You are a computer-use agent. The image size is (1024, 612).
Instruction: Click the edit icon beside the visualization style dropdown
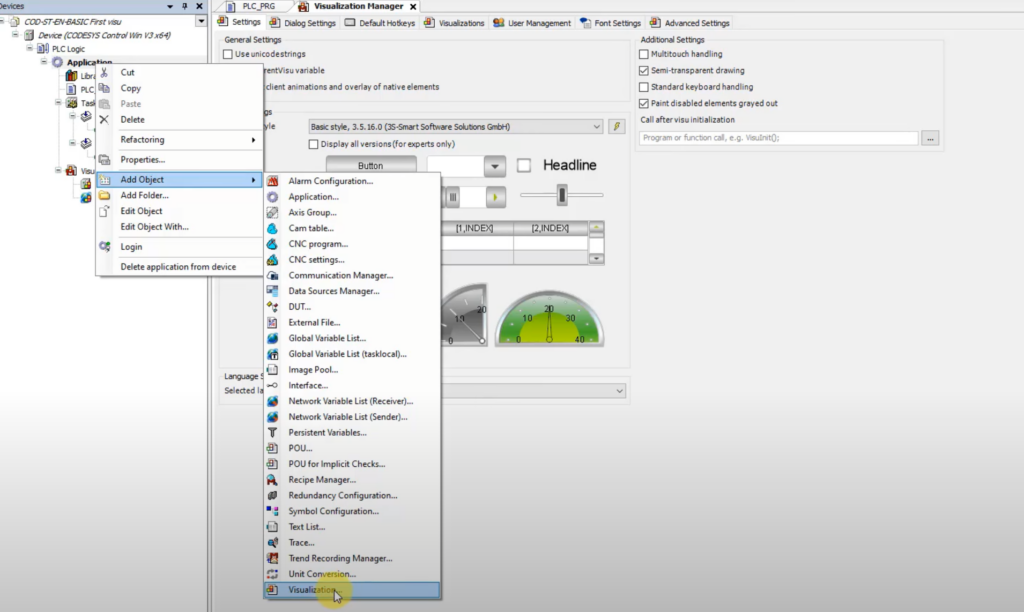tap(615, 127)
